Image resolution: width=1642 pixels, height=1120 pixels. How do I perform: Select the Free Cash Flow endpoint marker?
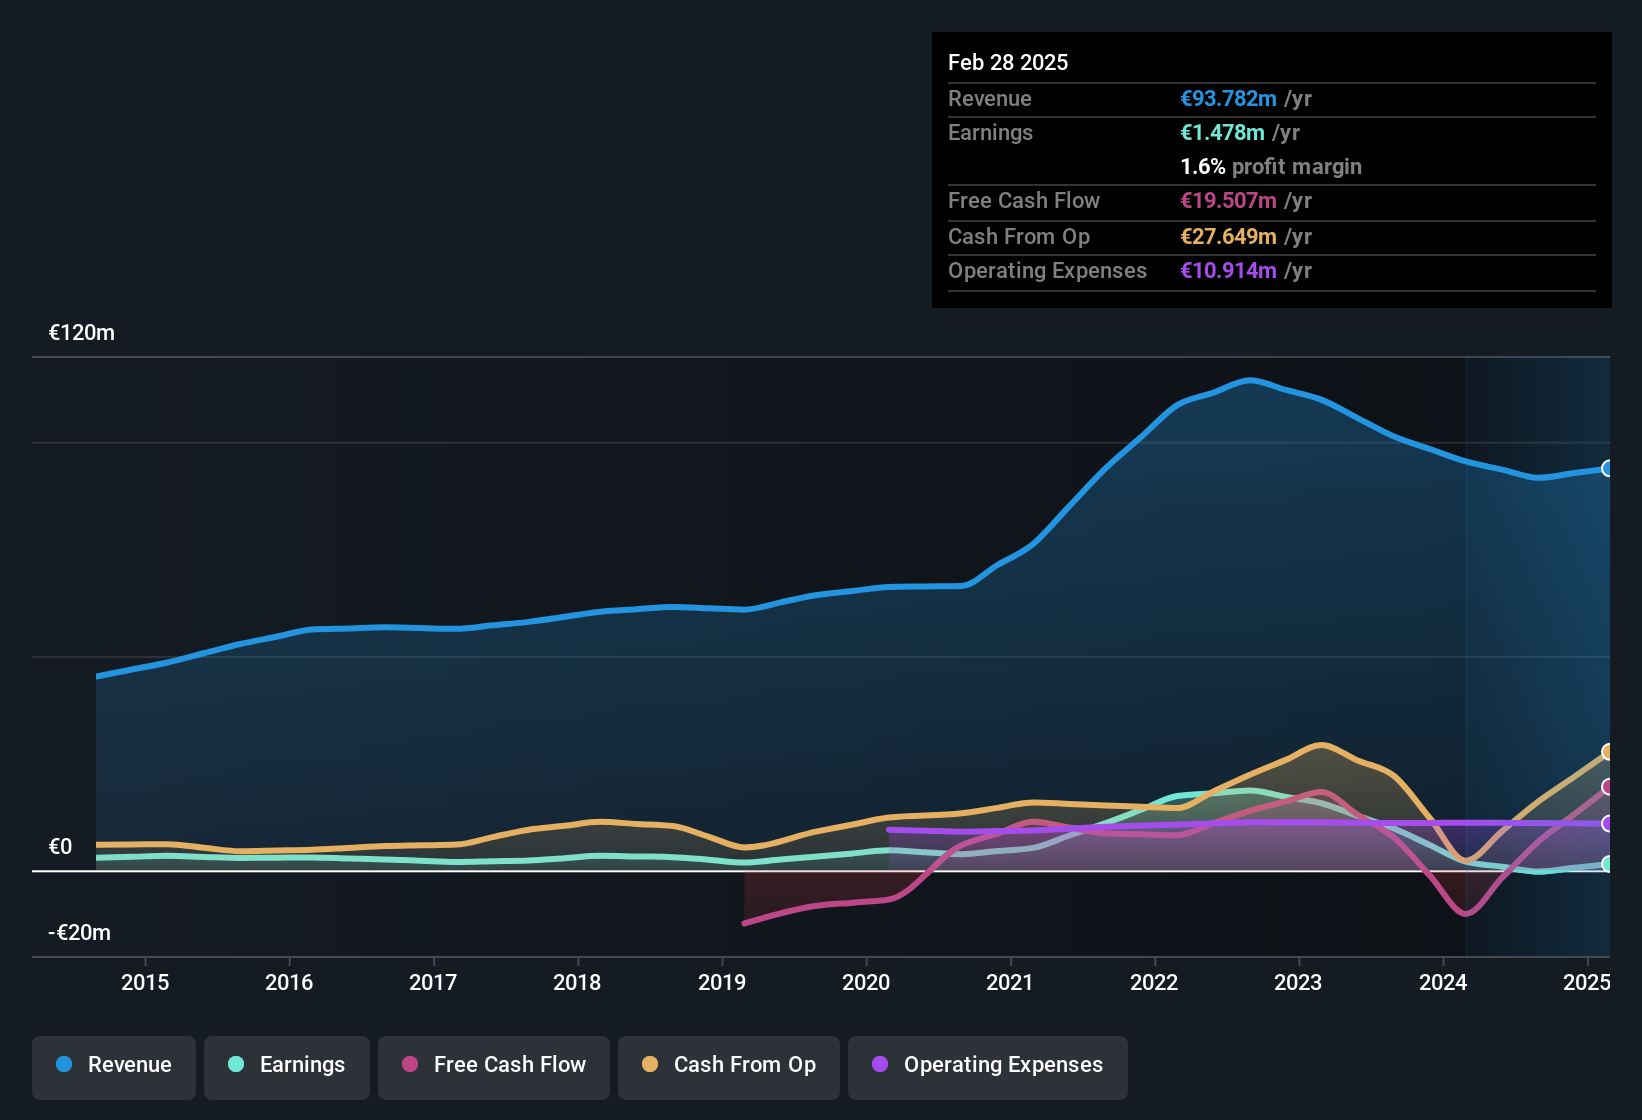(x=1608, y=787)
